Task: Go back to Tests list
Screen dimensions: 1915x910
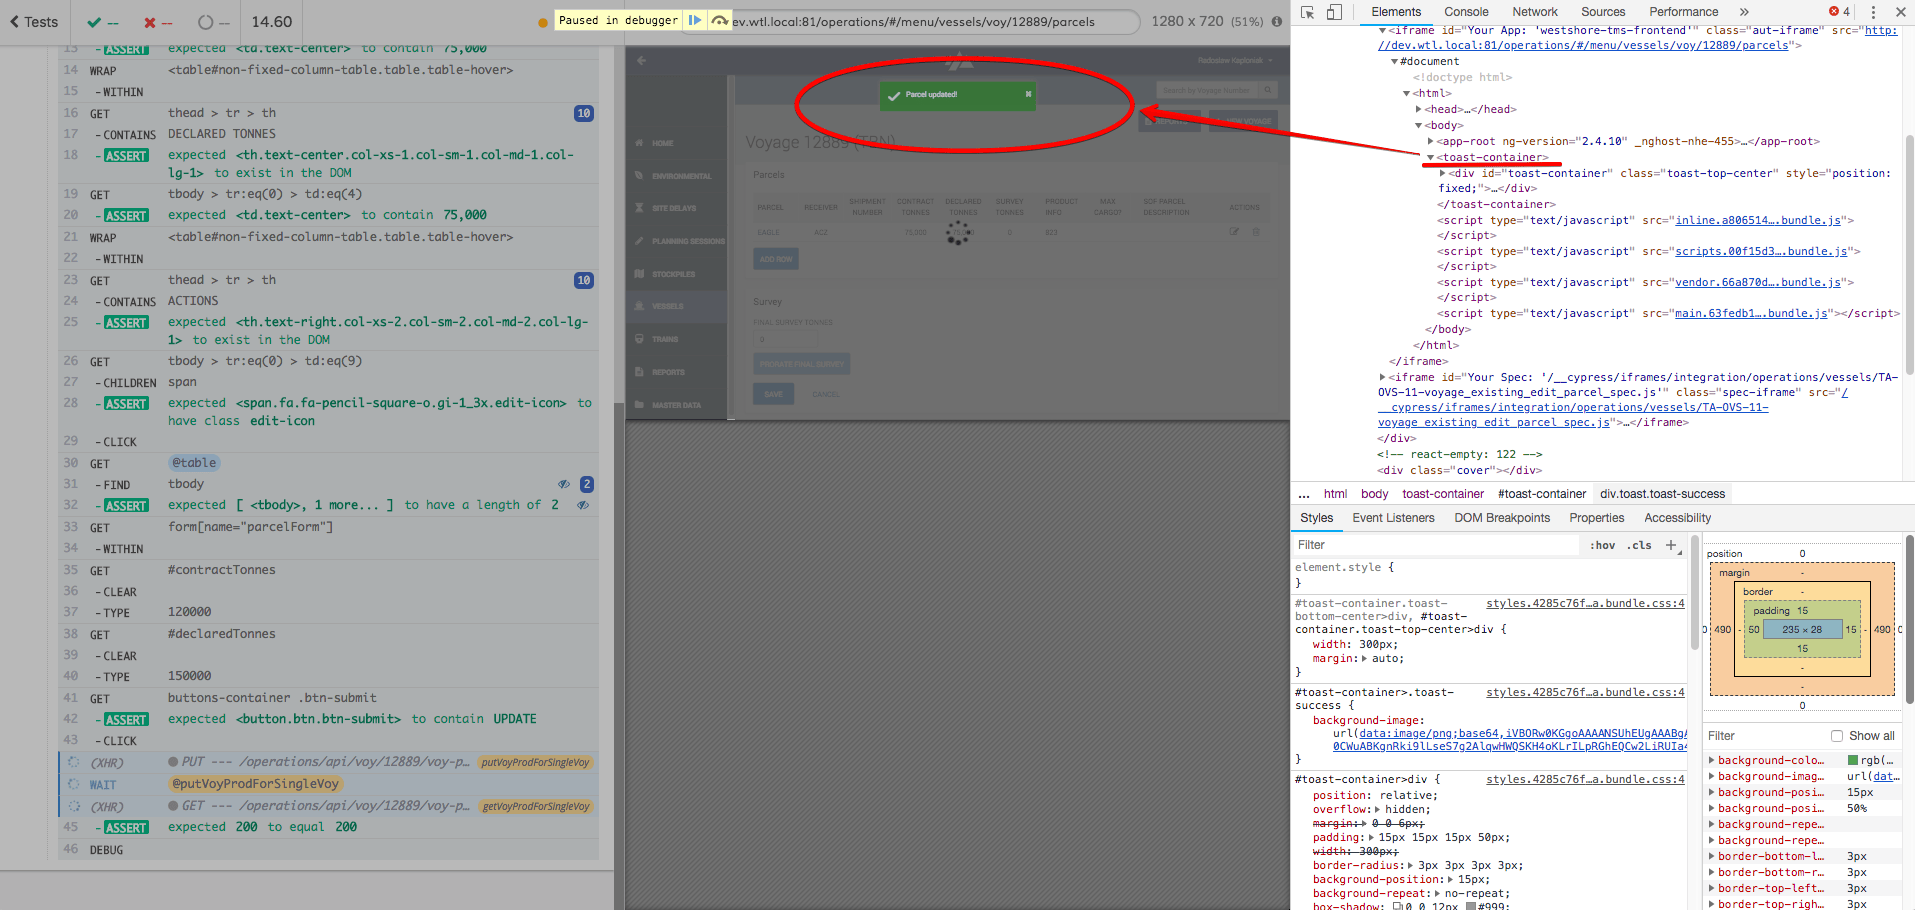Action: [x=34, y=22]
